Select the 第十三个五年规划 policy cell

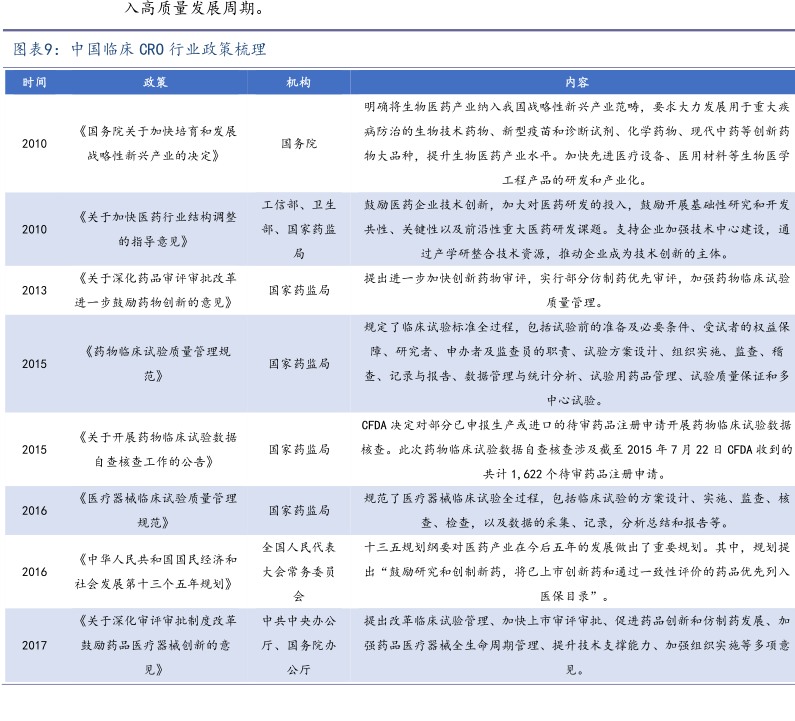[x=155, y=572]
